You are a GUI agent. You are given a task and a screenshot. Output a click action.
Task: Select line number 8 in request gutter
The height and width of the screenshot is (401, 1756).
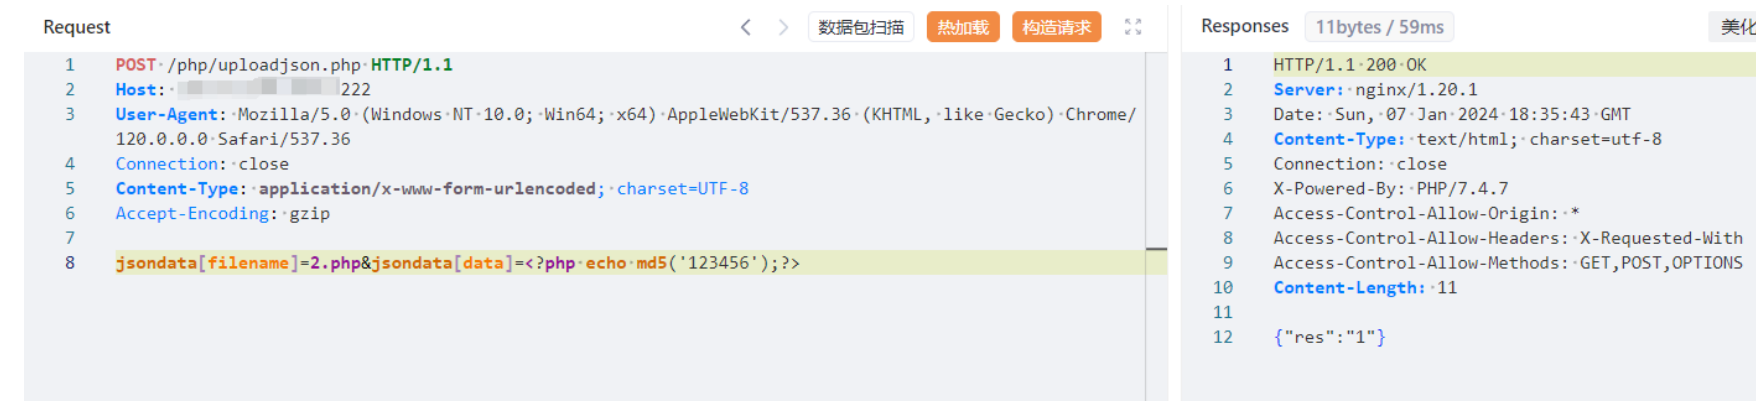tap(70, 263)
